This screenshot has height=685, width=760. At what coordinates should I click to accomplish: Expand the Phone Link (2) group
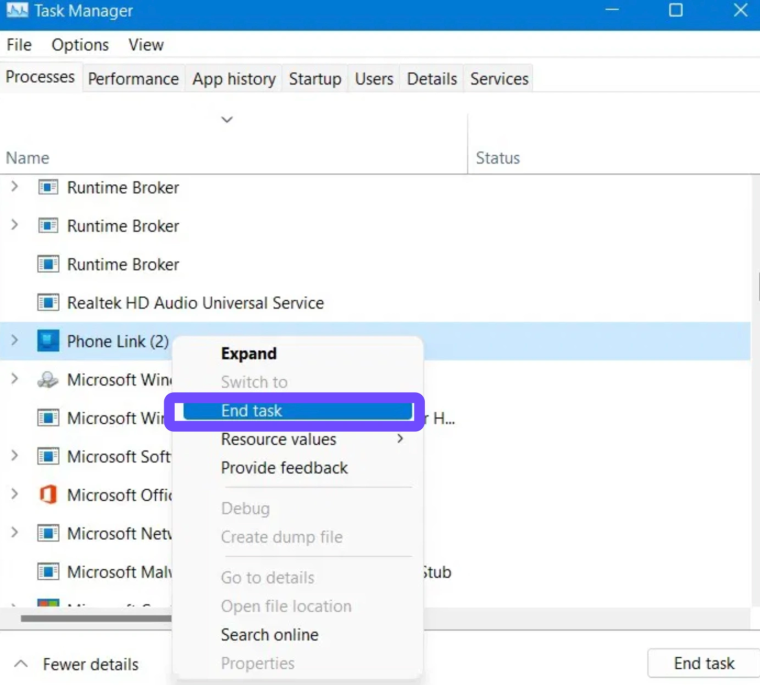coord(15,340)
